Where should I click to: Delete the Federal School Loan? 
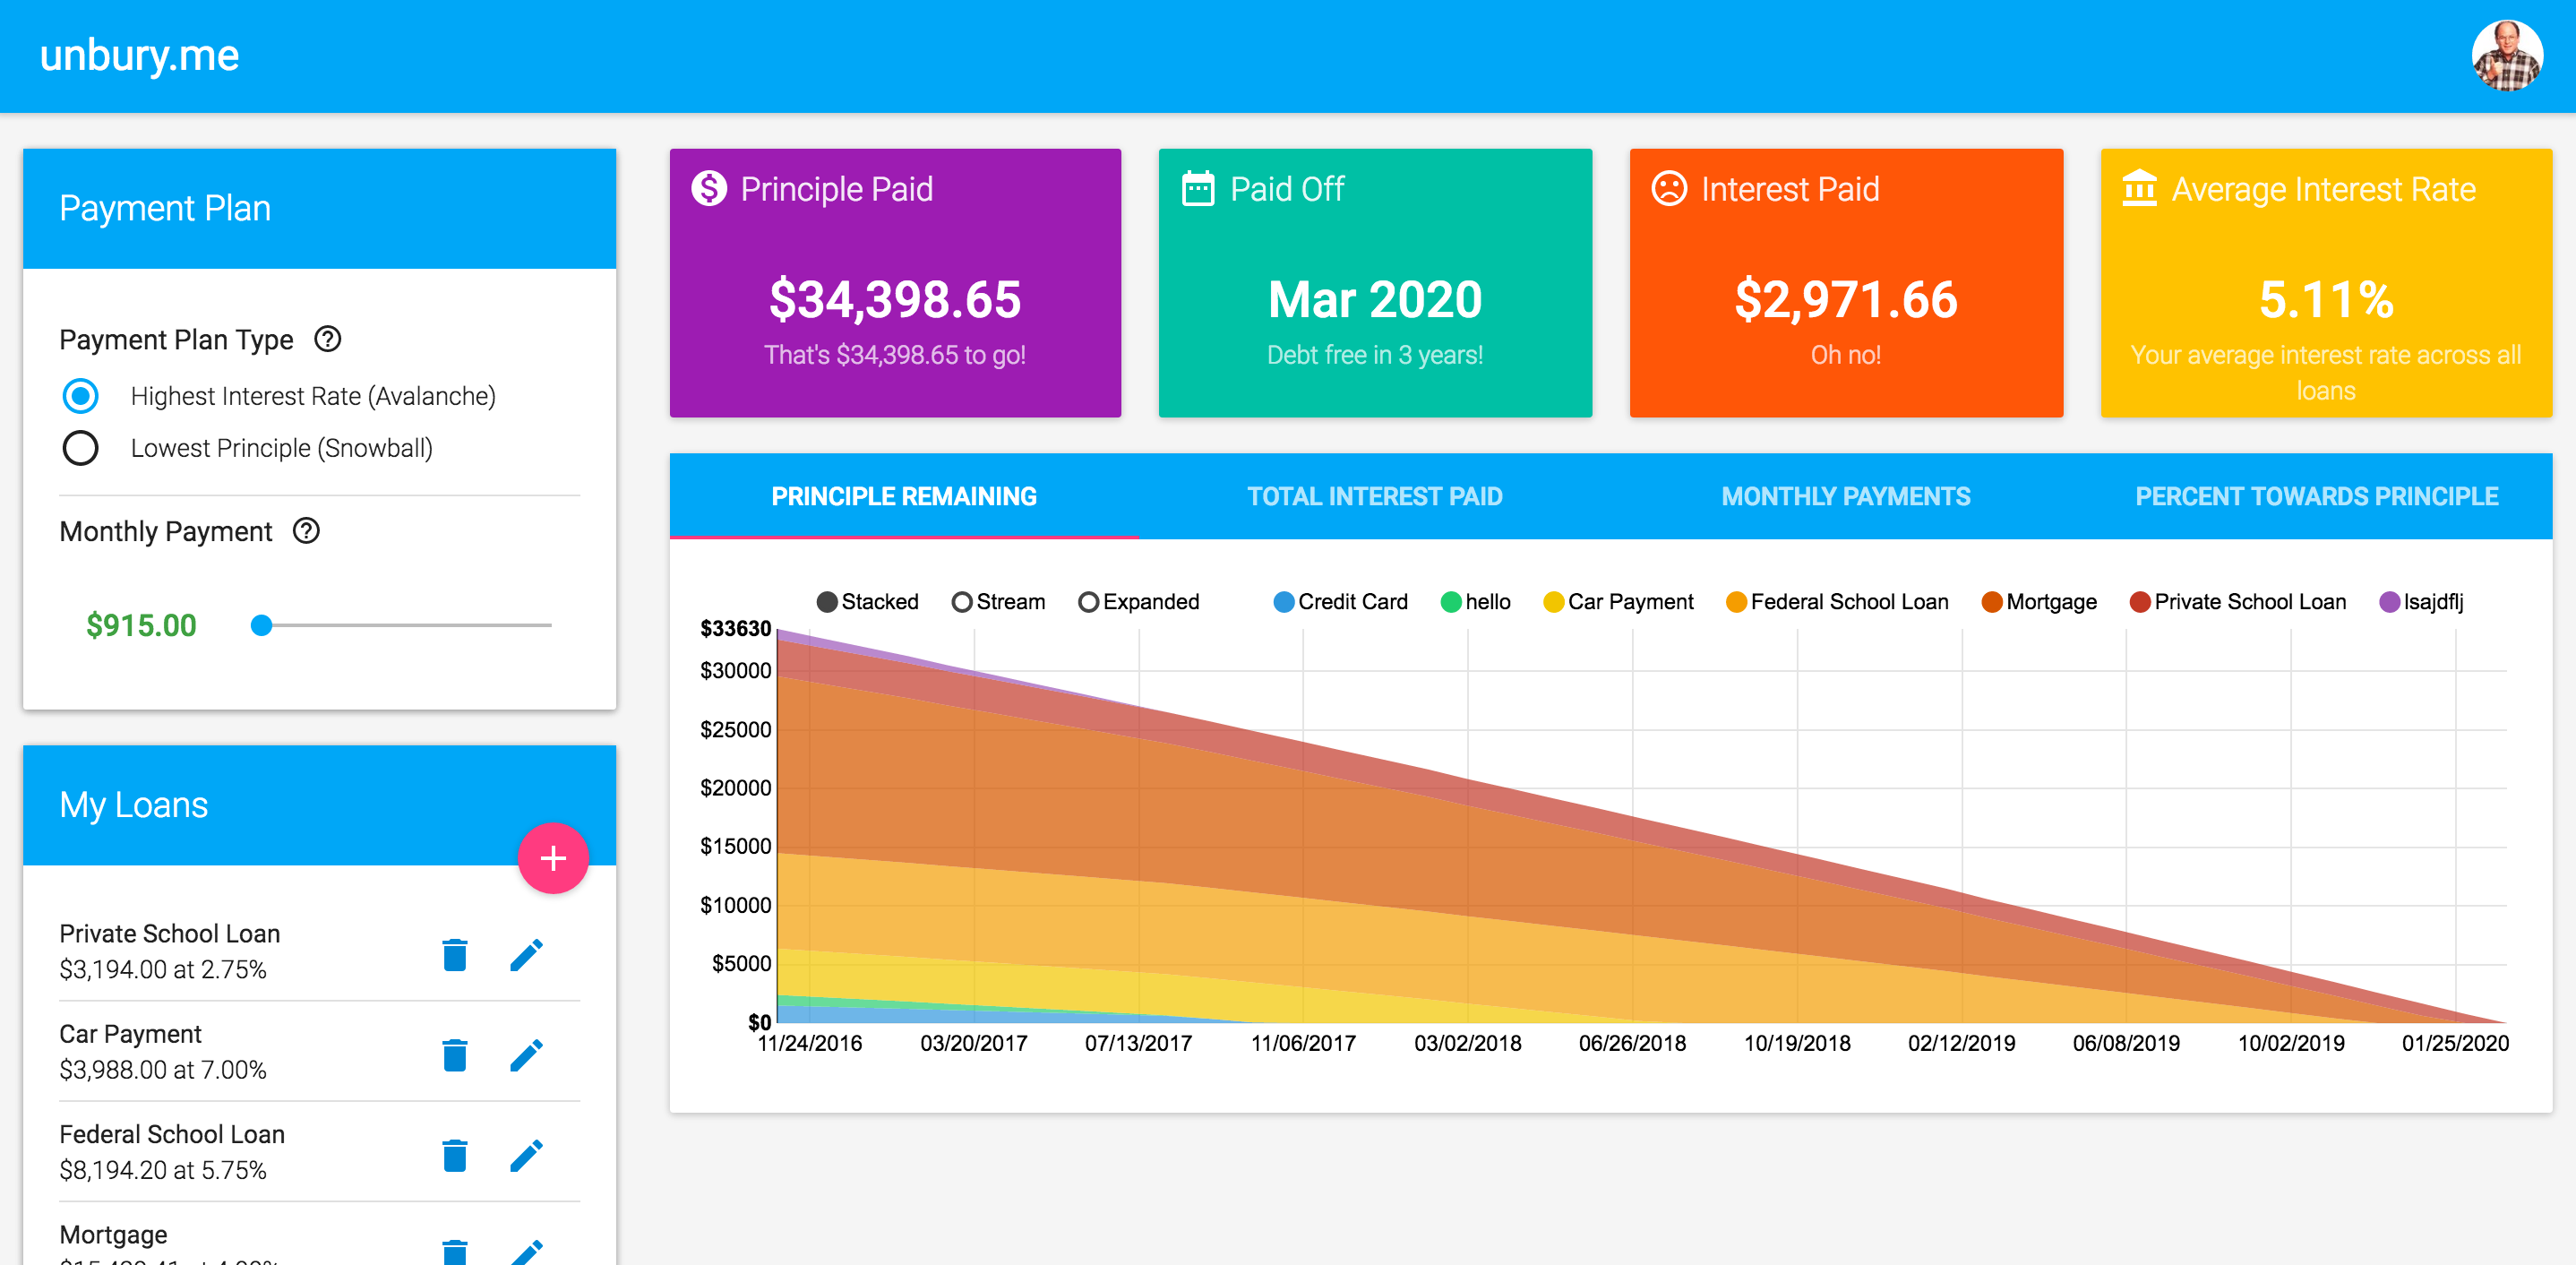click(455, 1155)
